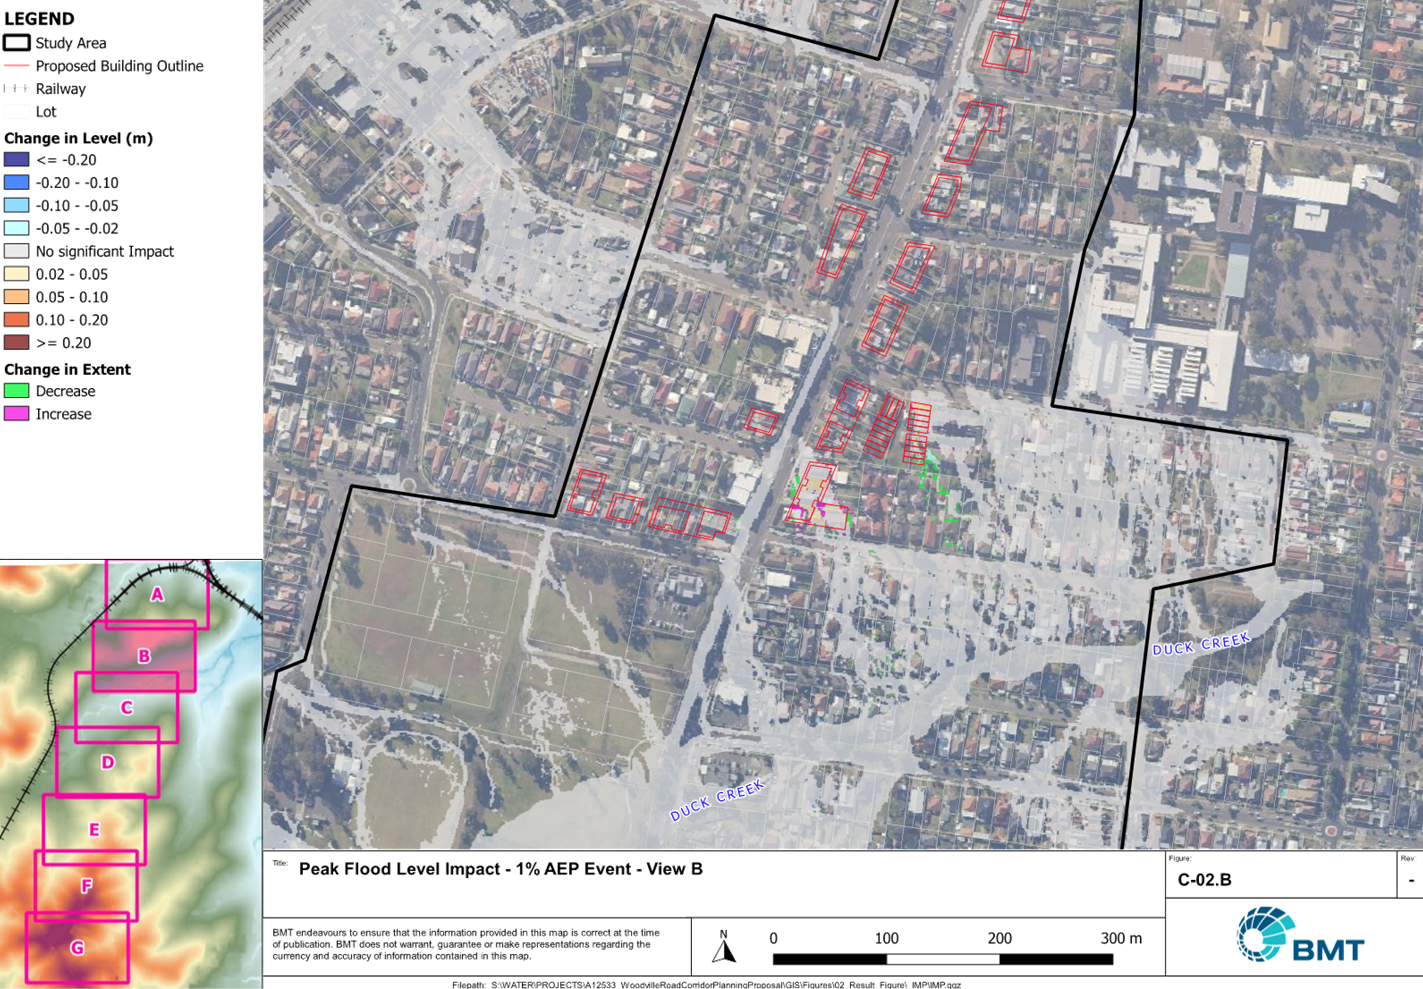Viewport: 1423px width, 989px height.
Task: Click the upper DUCK CREEK map label
Action: tap(1201, 643)
